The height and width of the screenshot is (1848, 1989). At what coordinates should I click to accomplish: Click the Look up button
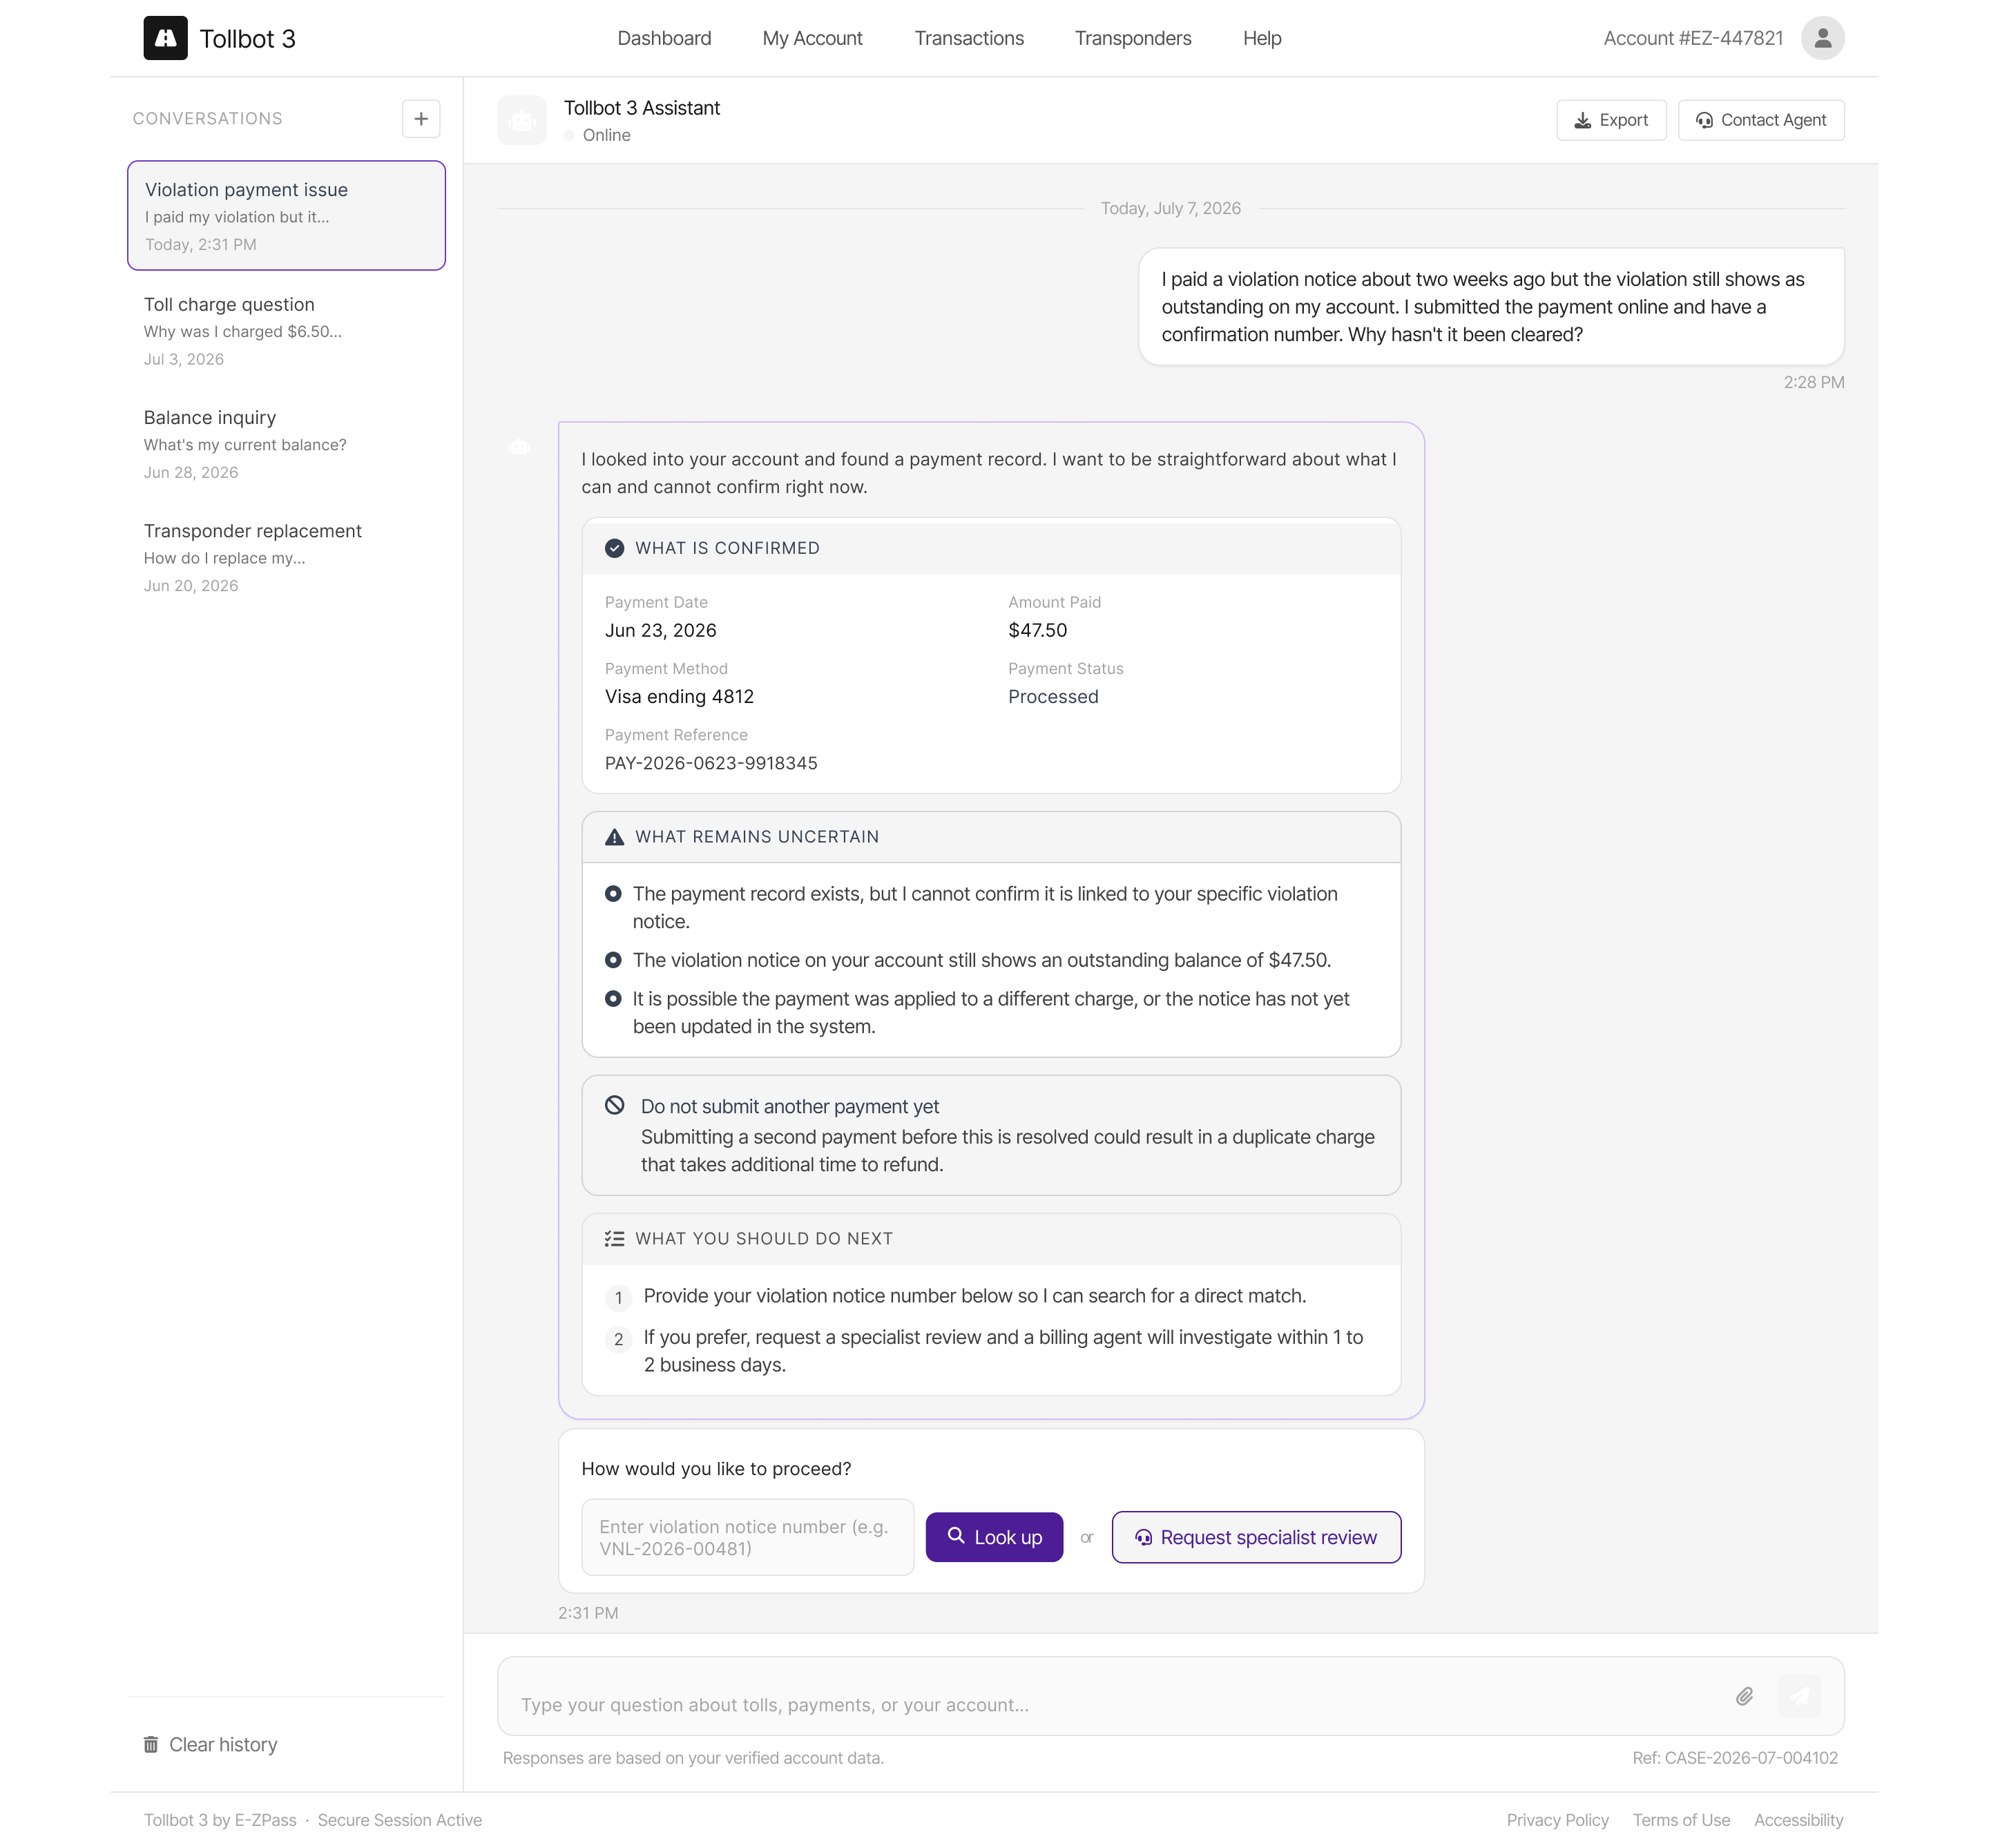click(x=993, y=1537)
